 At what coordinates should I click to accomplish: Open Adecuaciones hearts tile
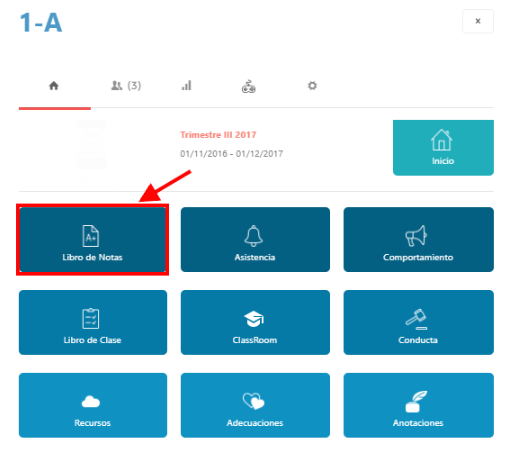(x=255, y=405)
